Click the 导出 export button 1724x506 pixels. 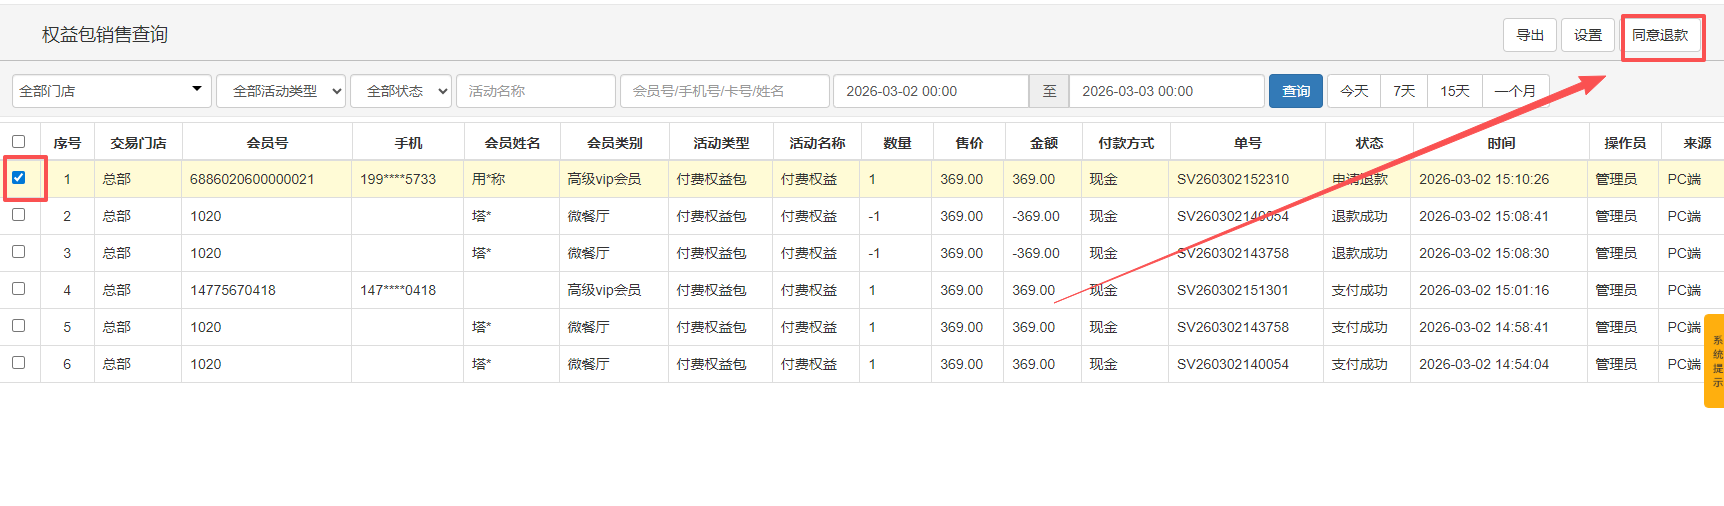[1529, 35]
